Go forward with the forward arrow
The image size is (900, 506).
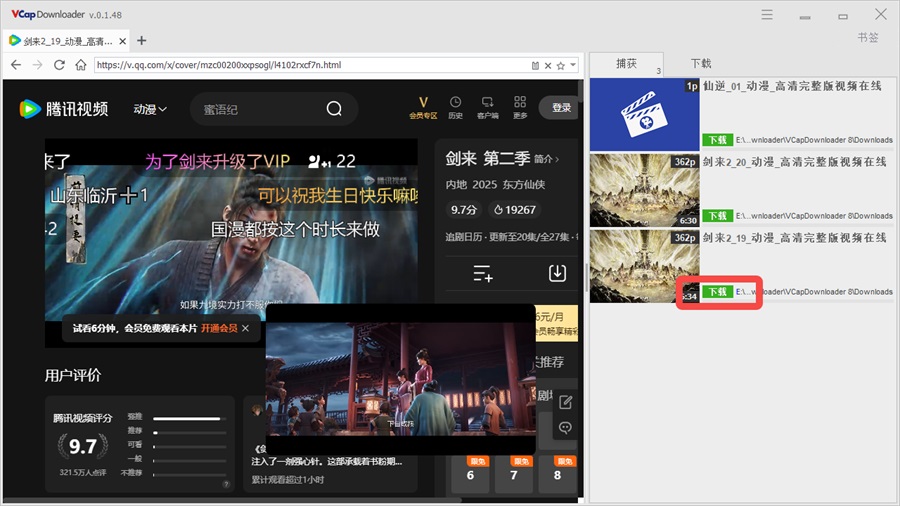pos(37,65)
